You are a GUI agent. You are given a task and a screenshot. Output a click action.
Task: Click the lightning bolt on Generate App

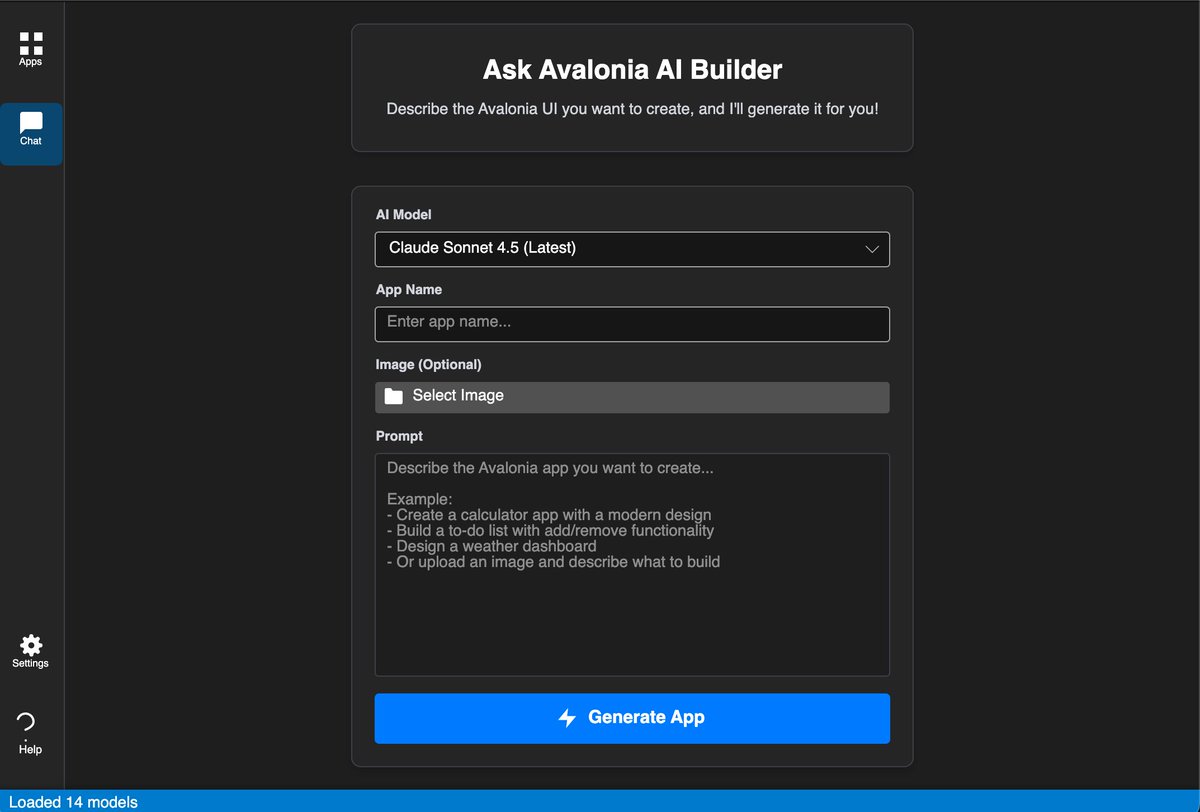[x=567, y=718]
